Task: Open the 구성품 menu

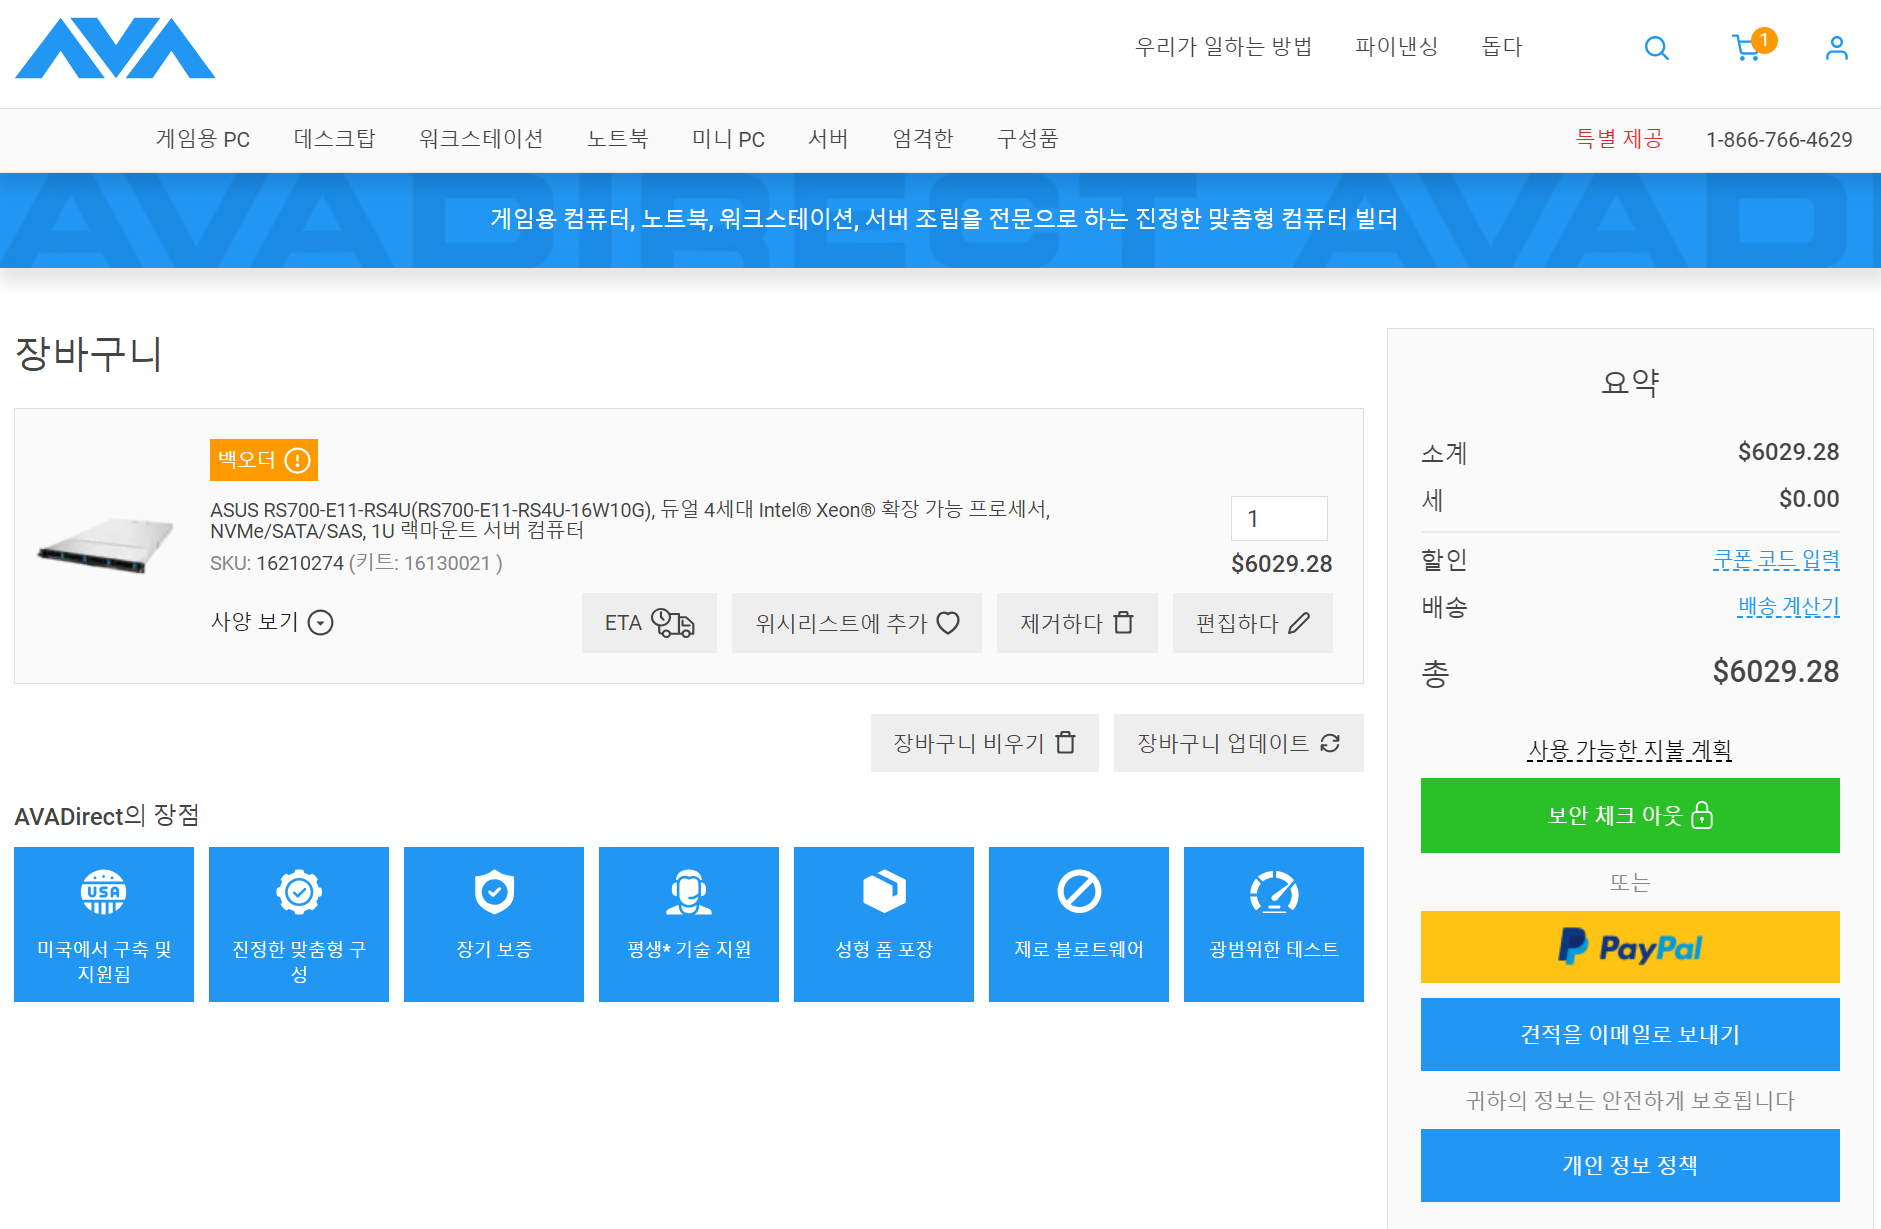Action: [x=1028, y=139]
